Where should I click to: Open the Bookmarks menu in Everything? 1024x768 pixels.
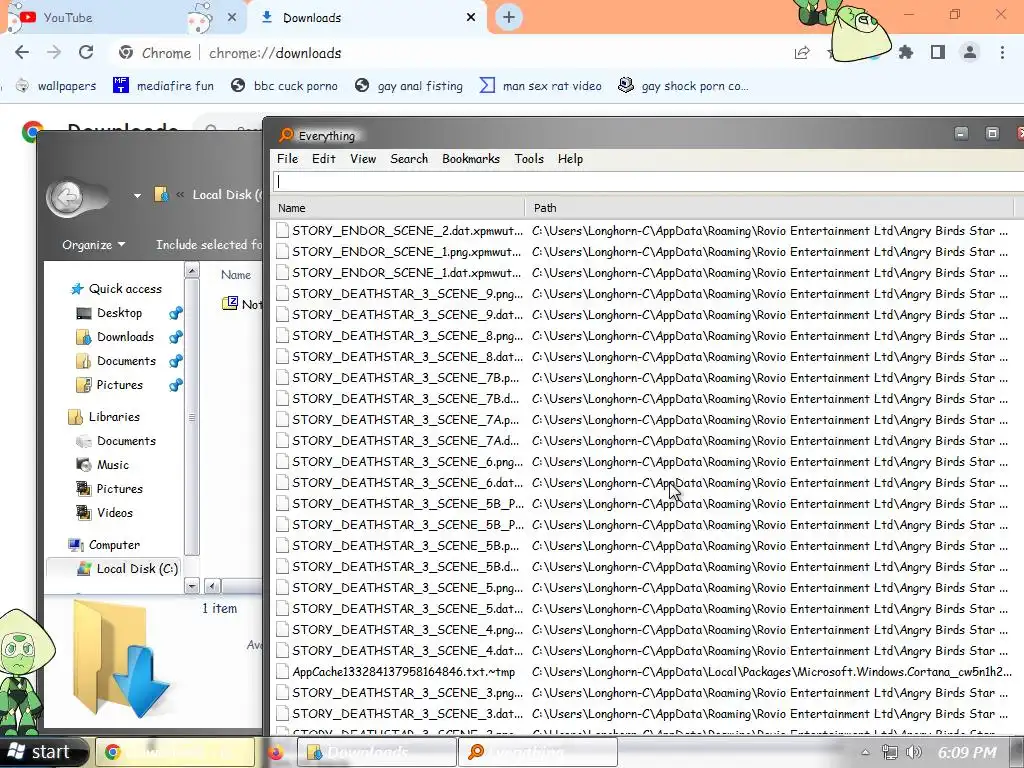pos(471,159)
